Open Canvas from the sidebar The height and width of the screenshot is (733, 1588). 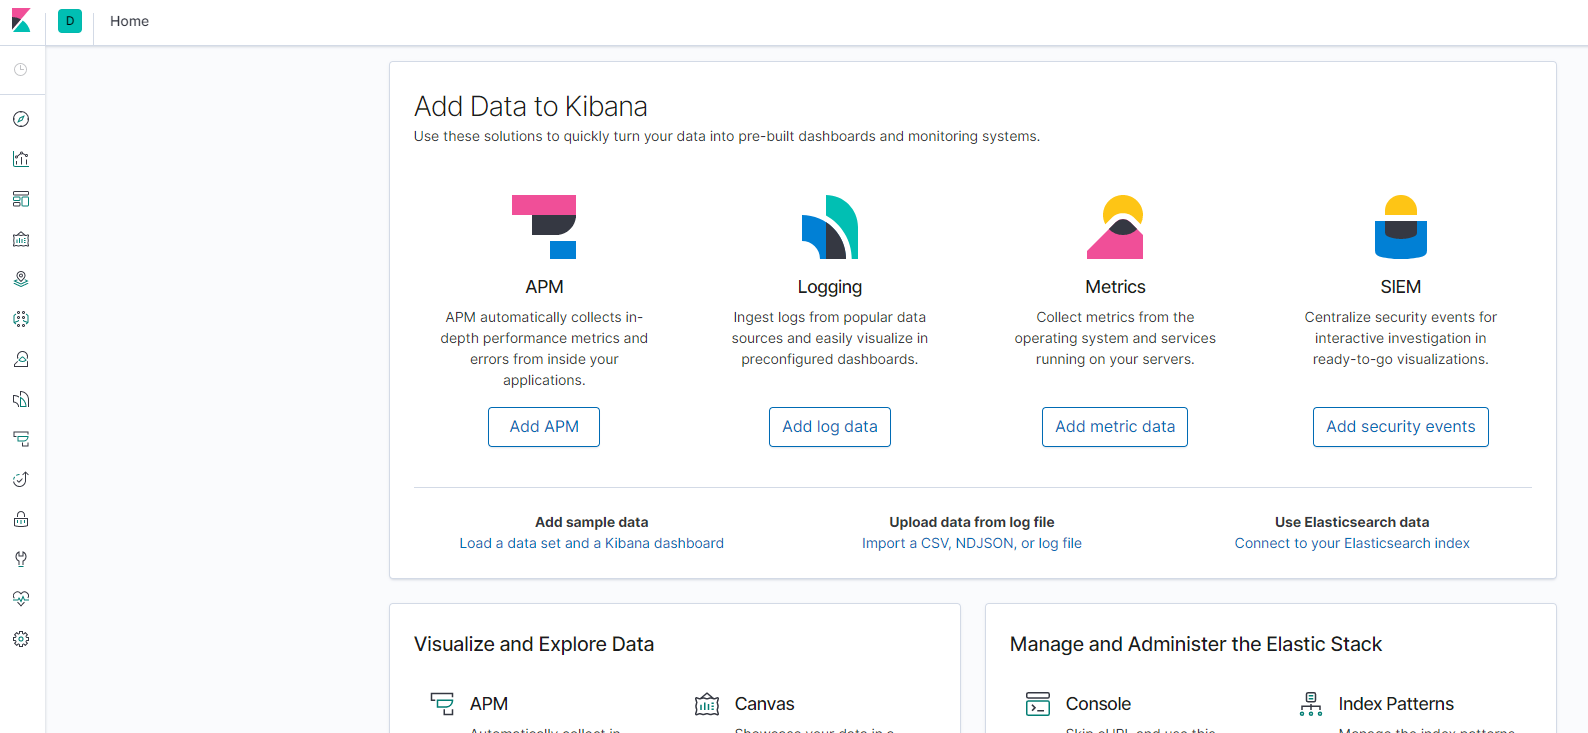click(x=21, y=239)
